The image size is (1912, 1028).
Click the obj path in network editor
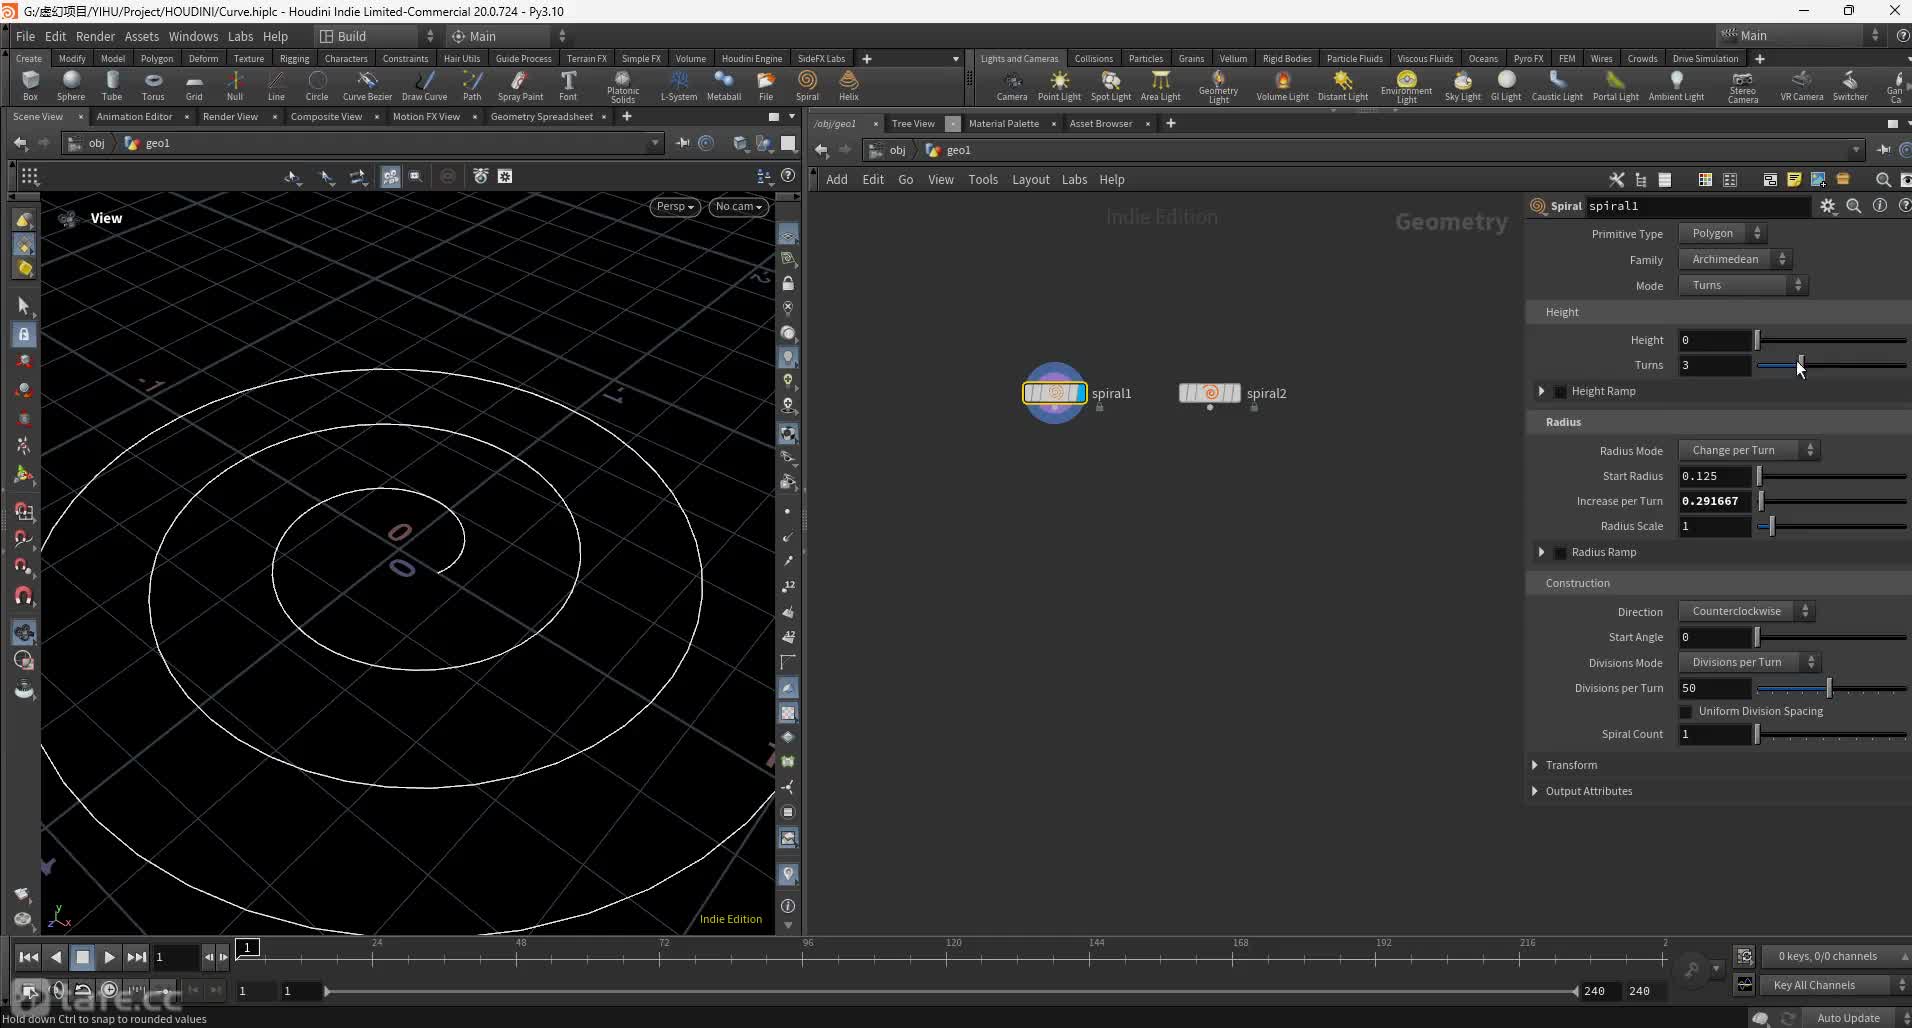[x=888, y=150]
